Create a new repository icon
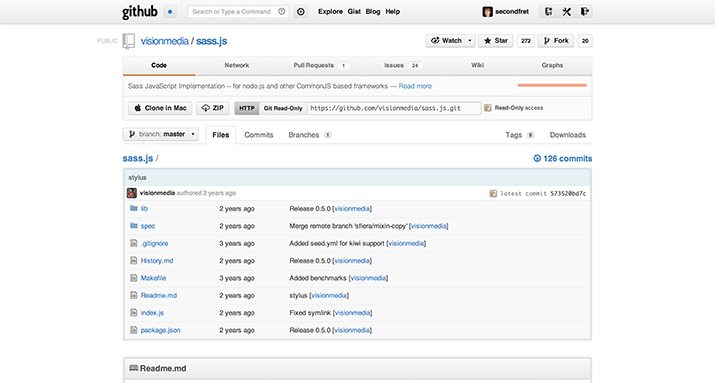The height and width of the screenshot is (383, 715). coord(549,12)
